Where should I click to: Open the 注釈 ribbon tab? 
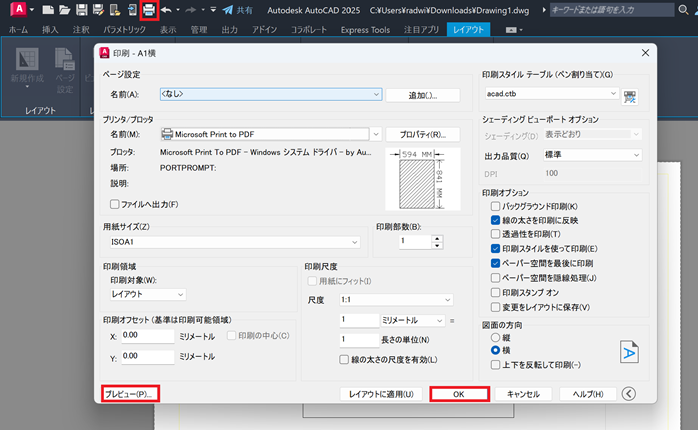click(x=81, y=30)
